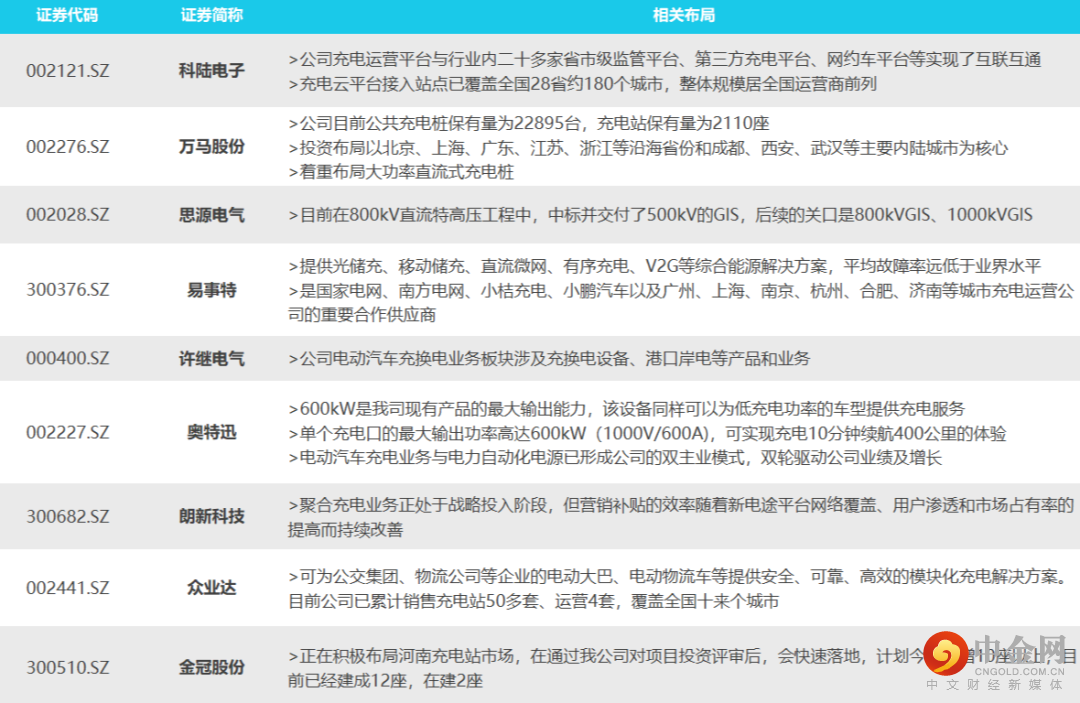The width and height of the screenshot is (1080, 703).
Task: Click 思源电气 description about 800kV直流特高压工程
Action: 661,215
